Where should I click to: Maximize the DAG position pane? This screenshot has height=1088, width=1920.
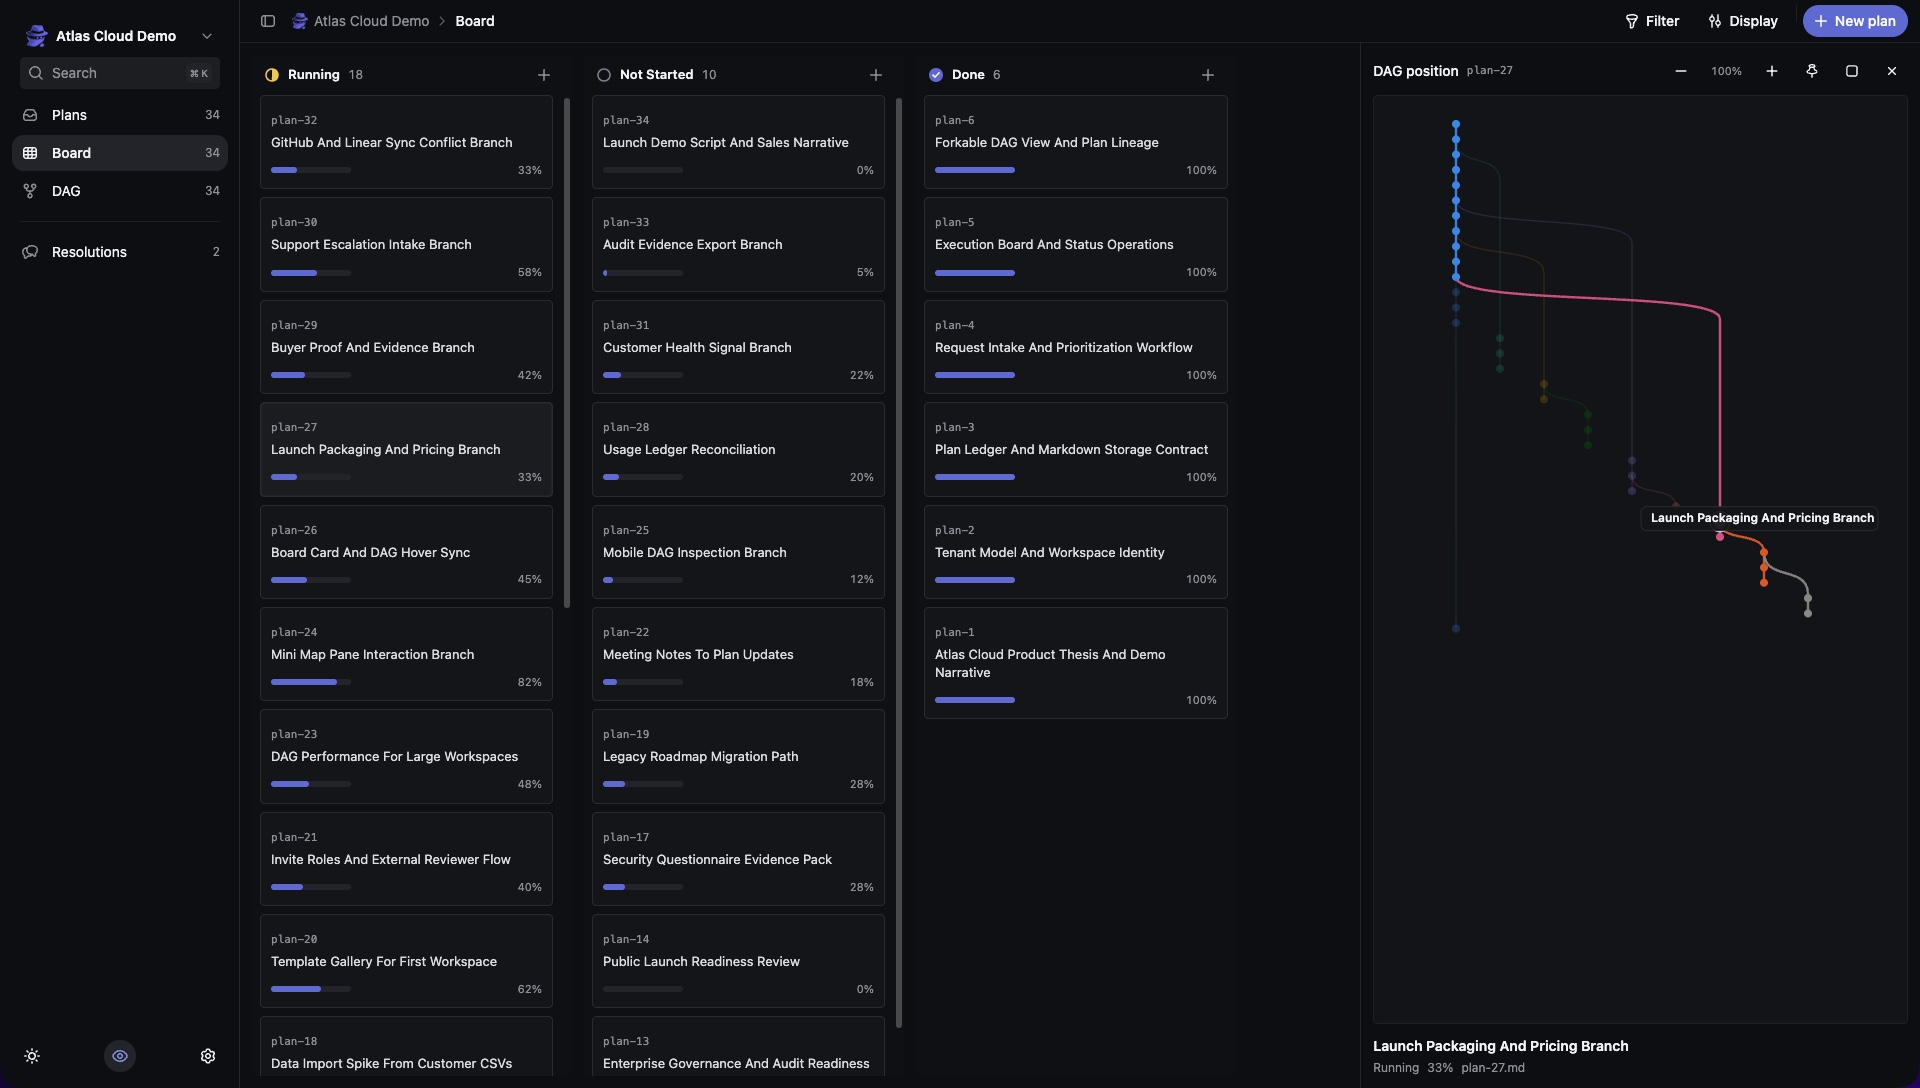tap(1852, 71)
